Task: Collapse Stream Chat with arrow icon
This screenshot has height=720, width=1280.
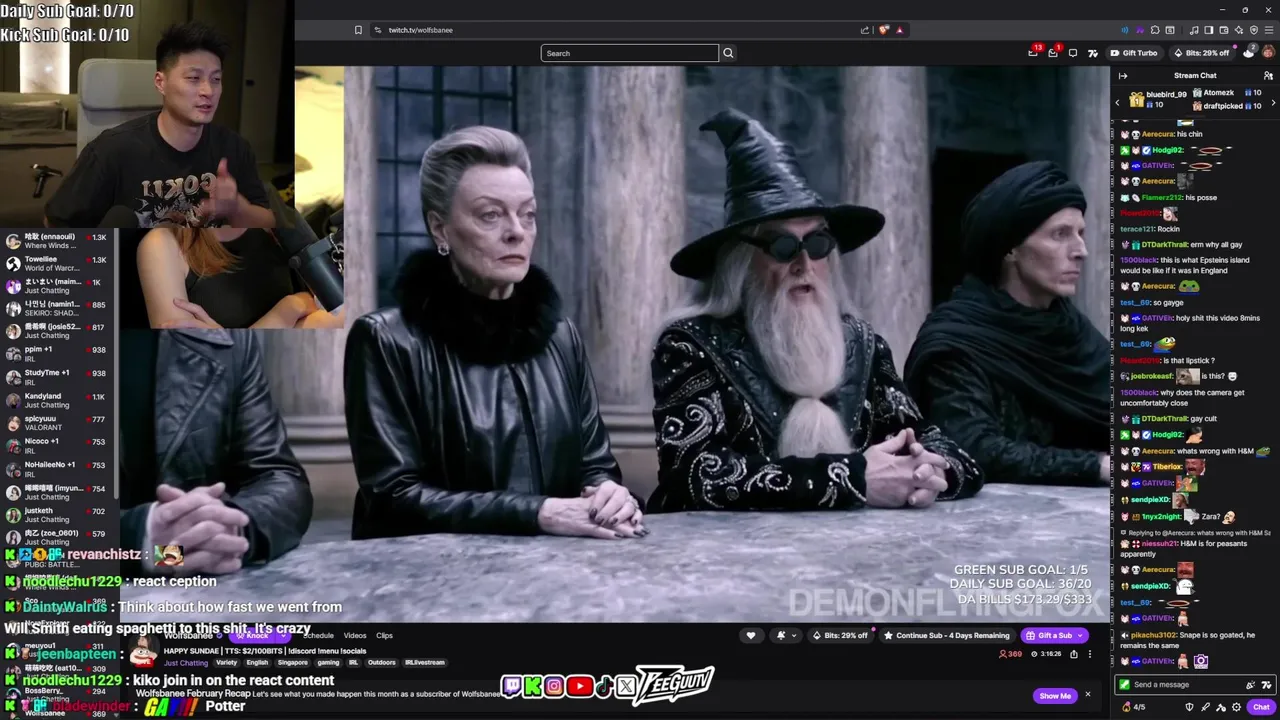Action: (1123, 76)
